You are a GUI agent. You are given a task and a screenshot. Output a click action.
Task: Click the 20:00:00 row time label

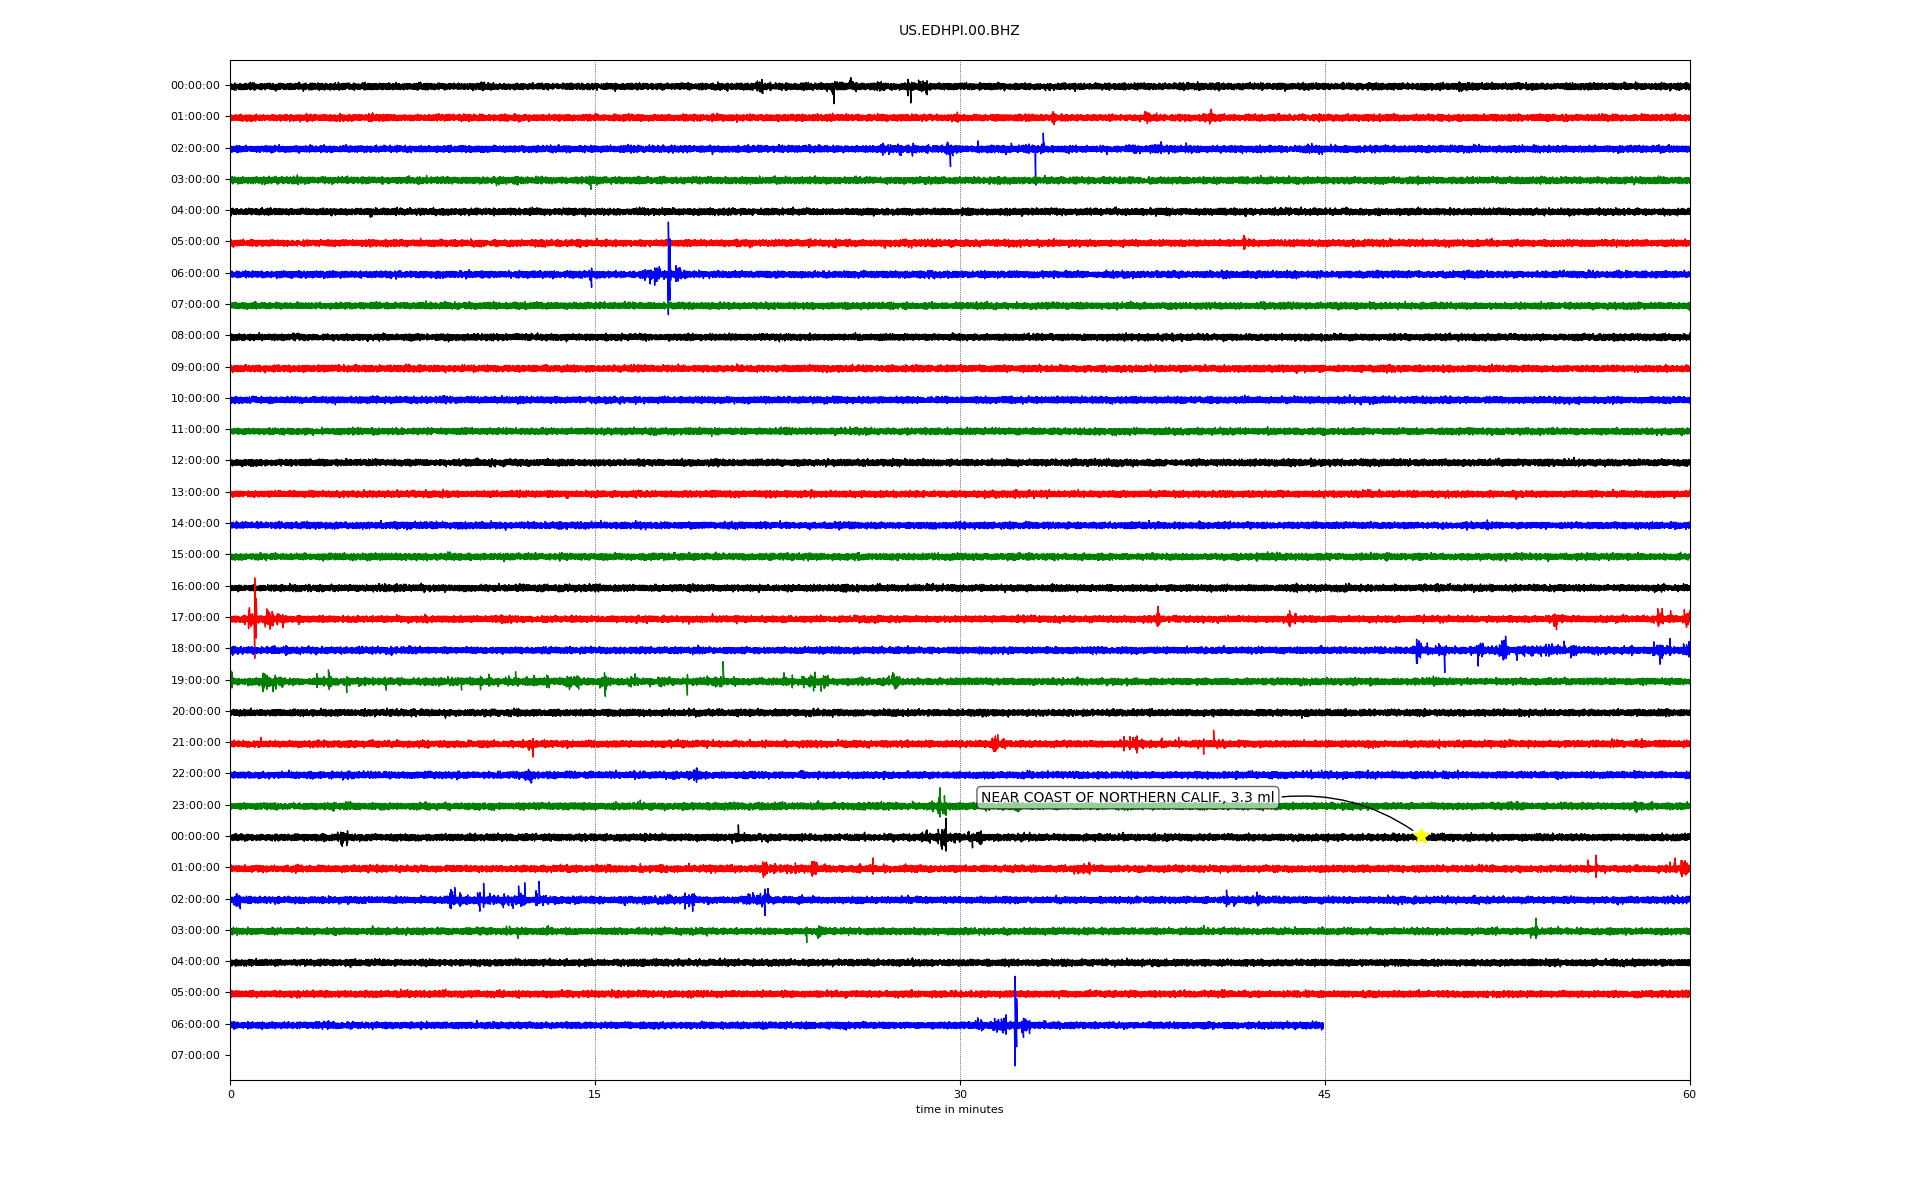click(x=195, y=712)
